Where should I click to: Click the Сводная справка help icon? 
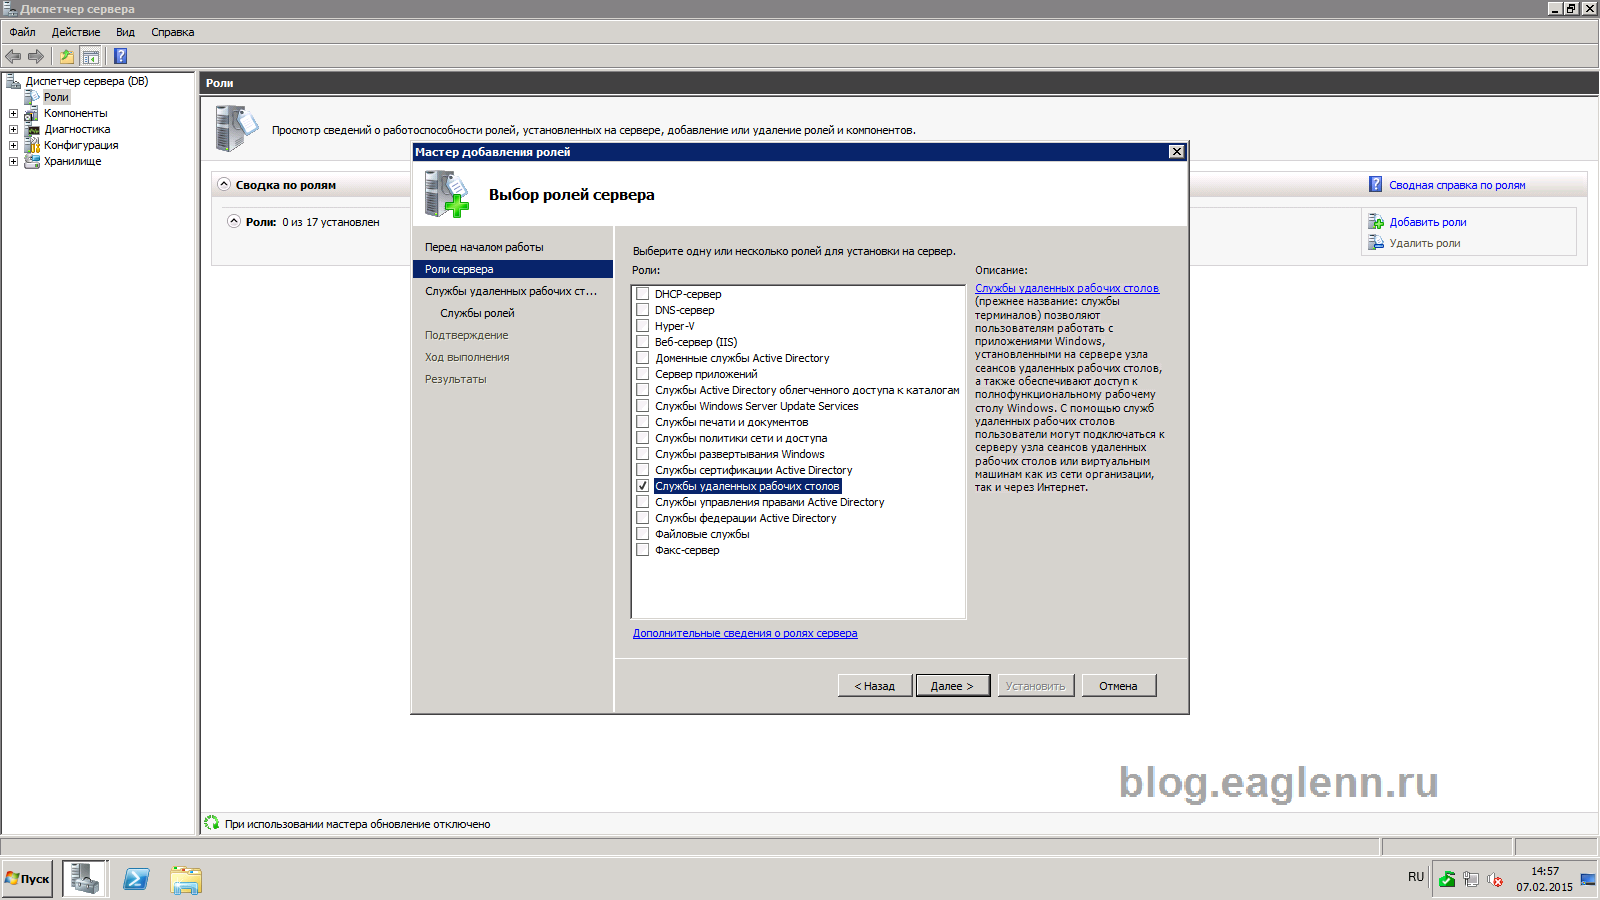(1376, 184)
